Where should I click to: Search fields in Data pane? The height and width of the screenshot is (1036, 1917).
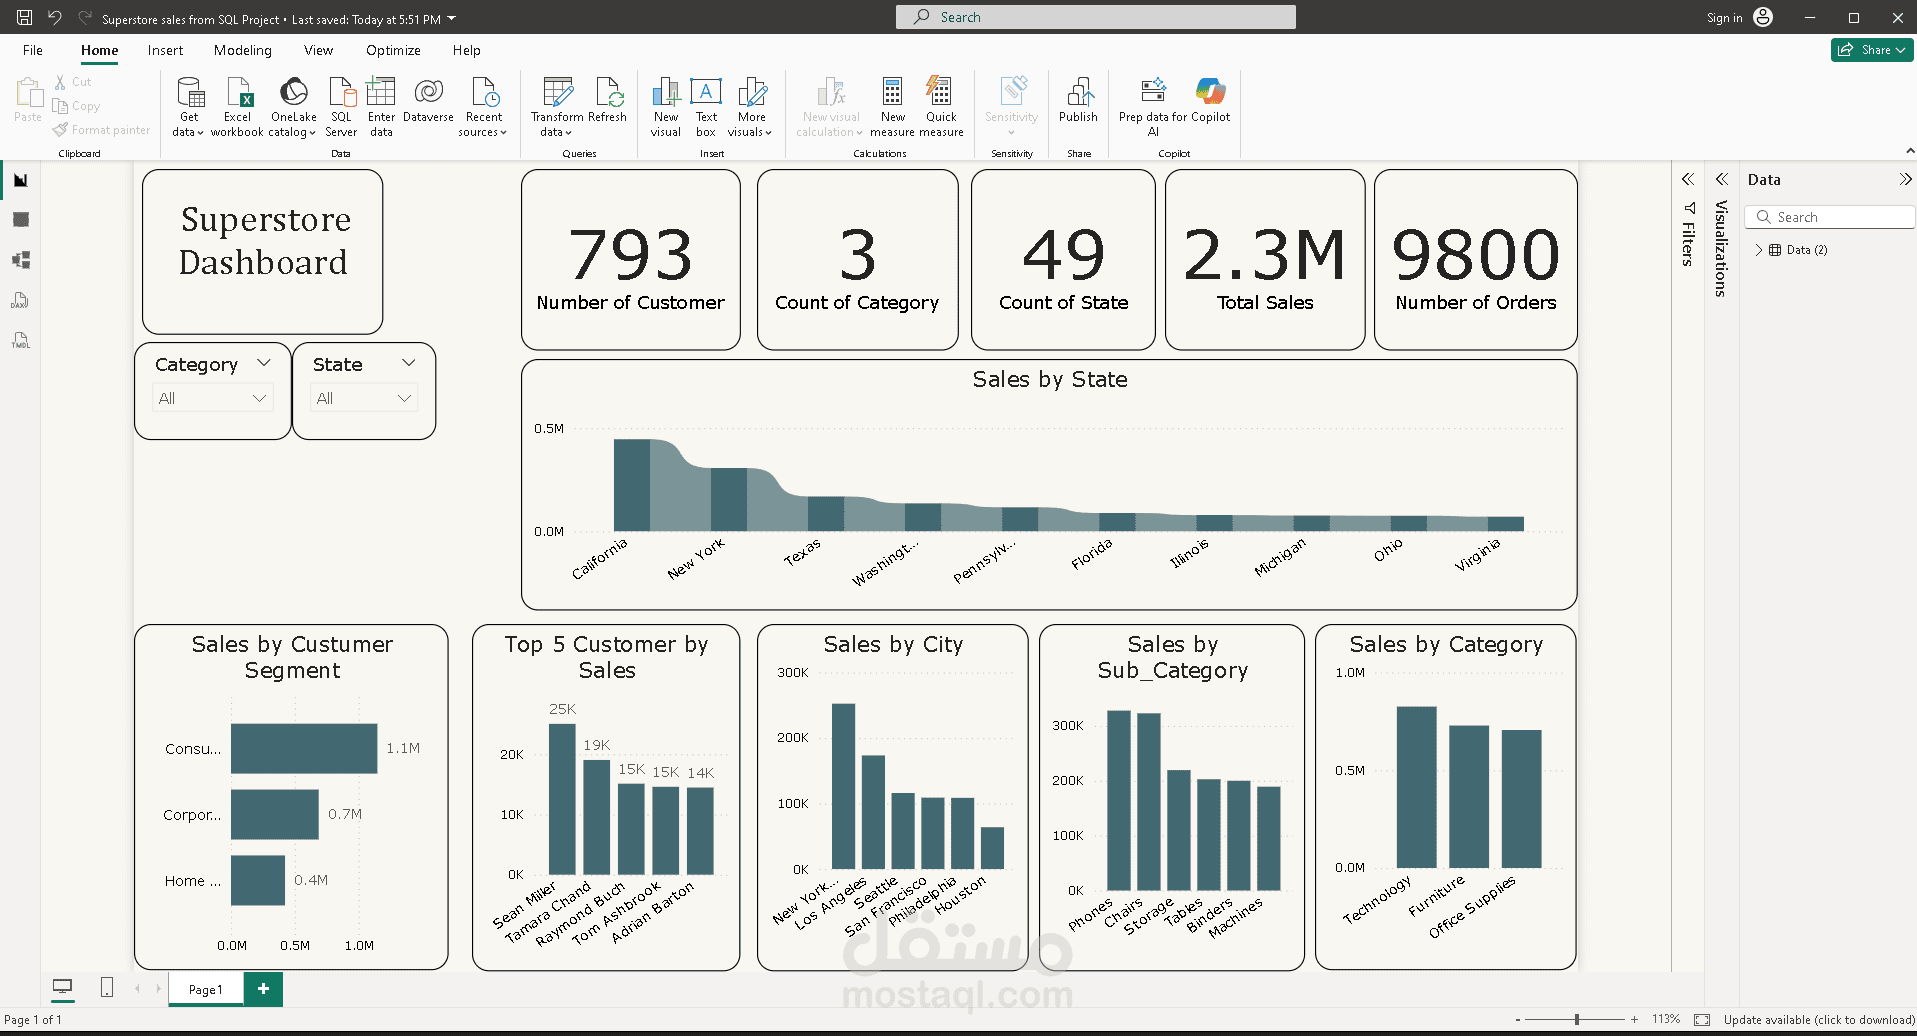[1830, 217]
